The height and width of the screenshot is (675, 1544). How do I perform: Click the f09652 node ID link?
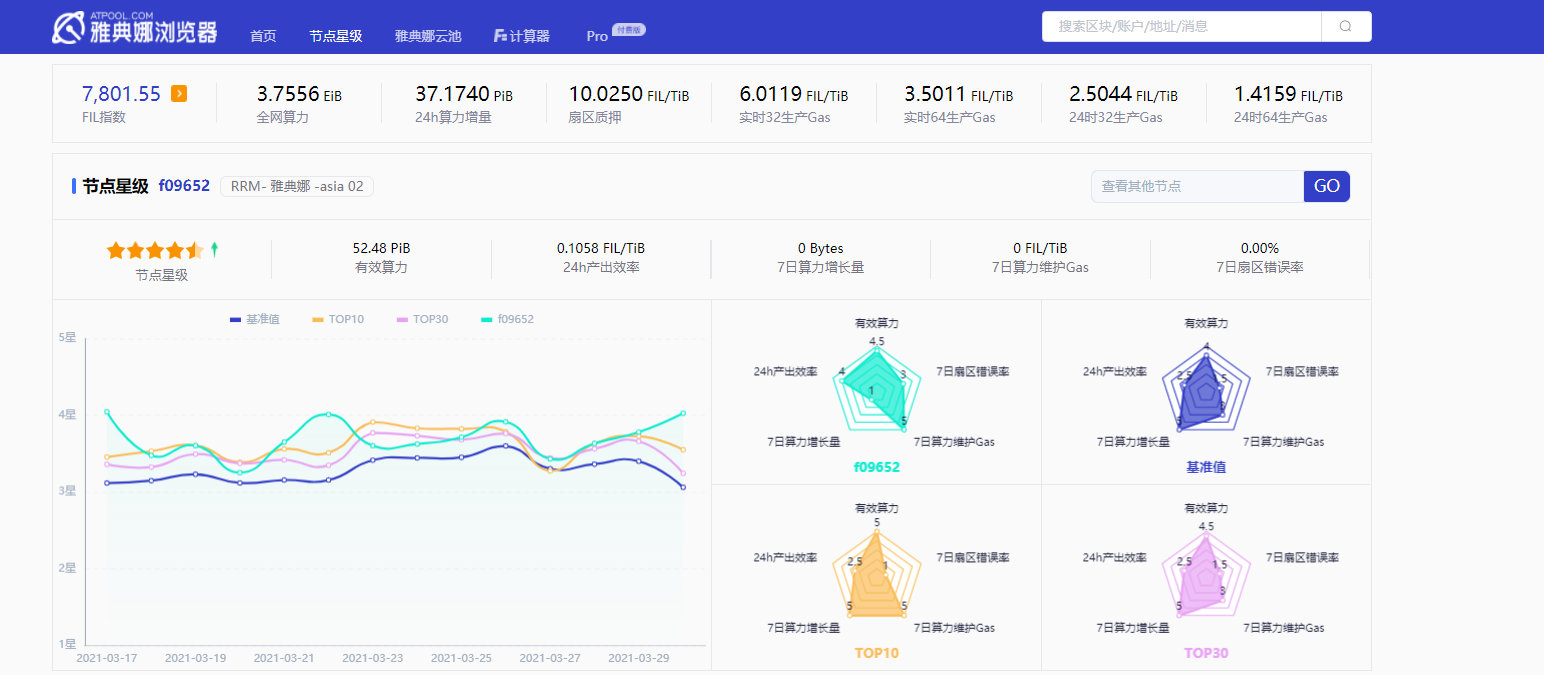point(184,186)
